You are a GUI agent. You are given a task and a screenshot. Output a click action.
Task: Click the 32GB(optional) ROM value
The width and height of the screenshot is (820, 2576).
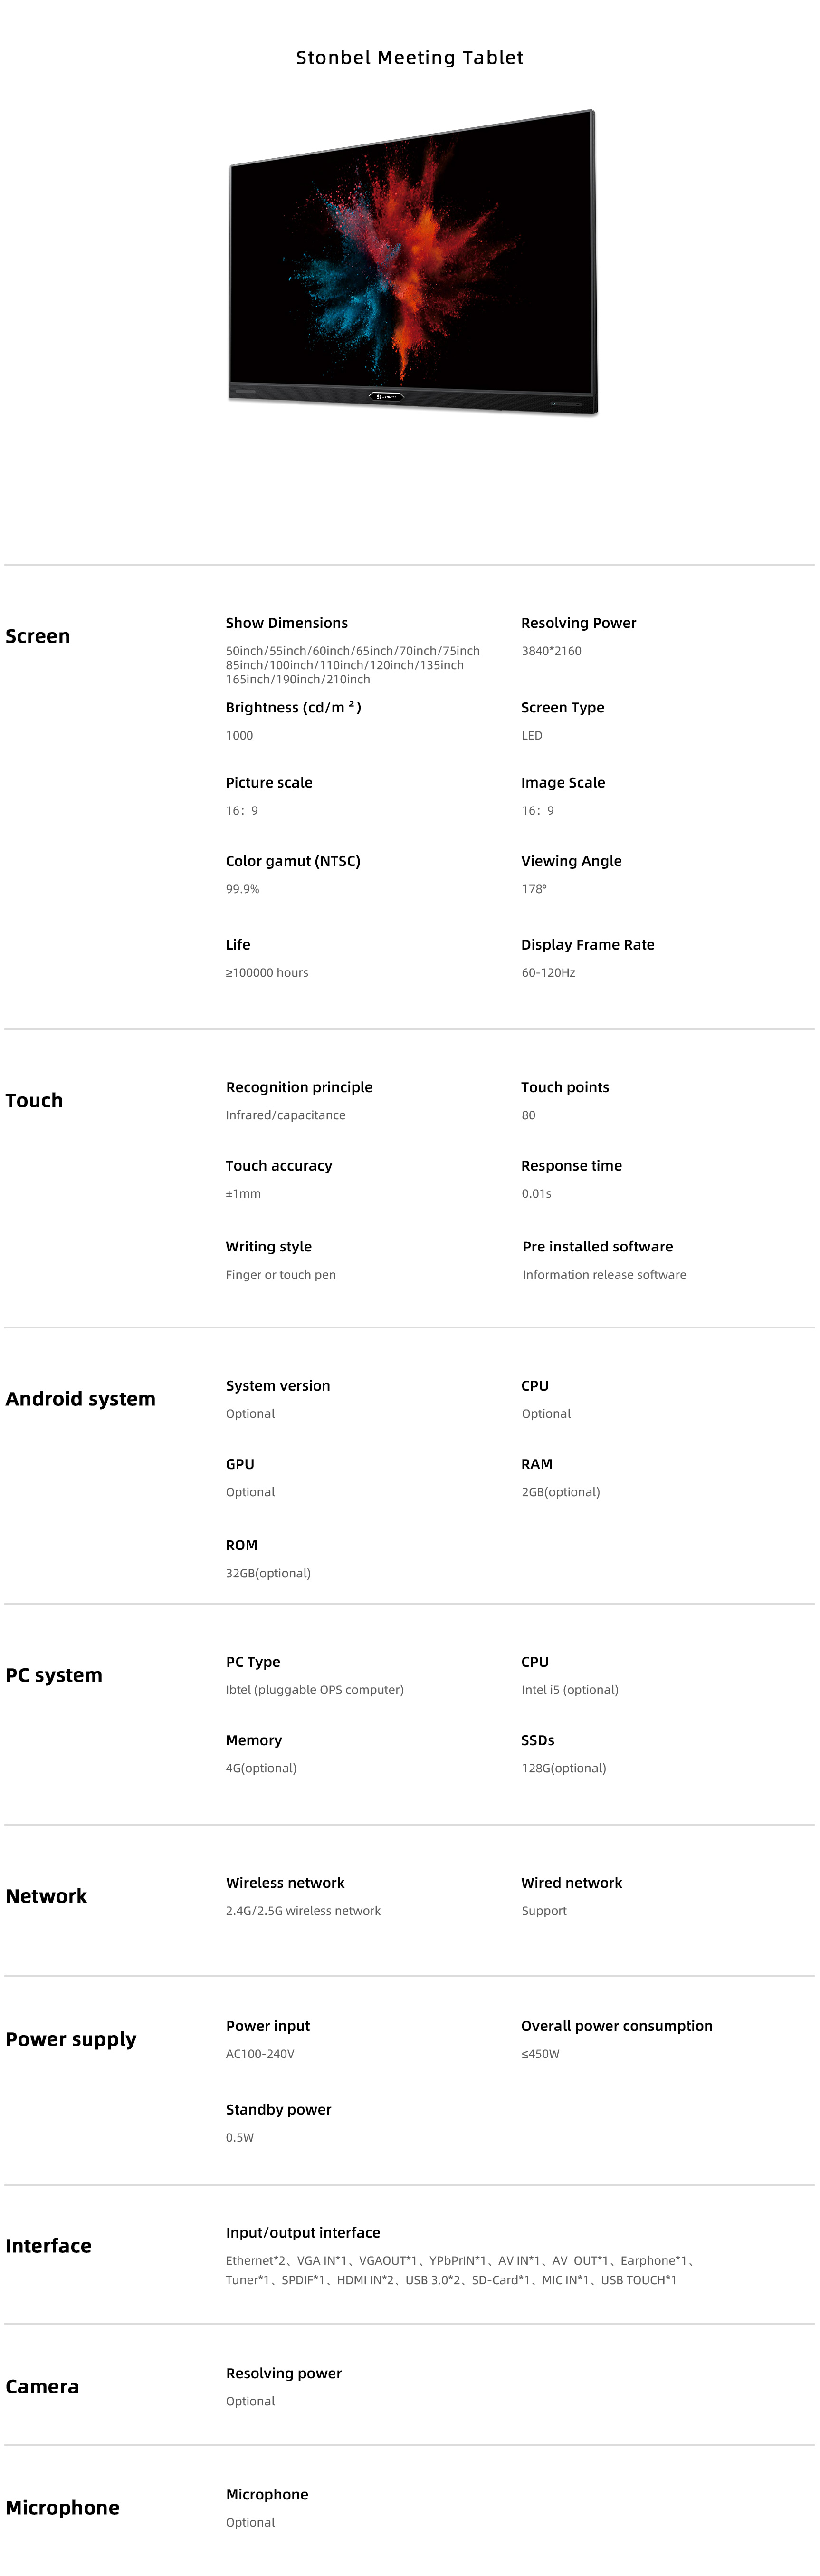(268, 1573)
